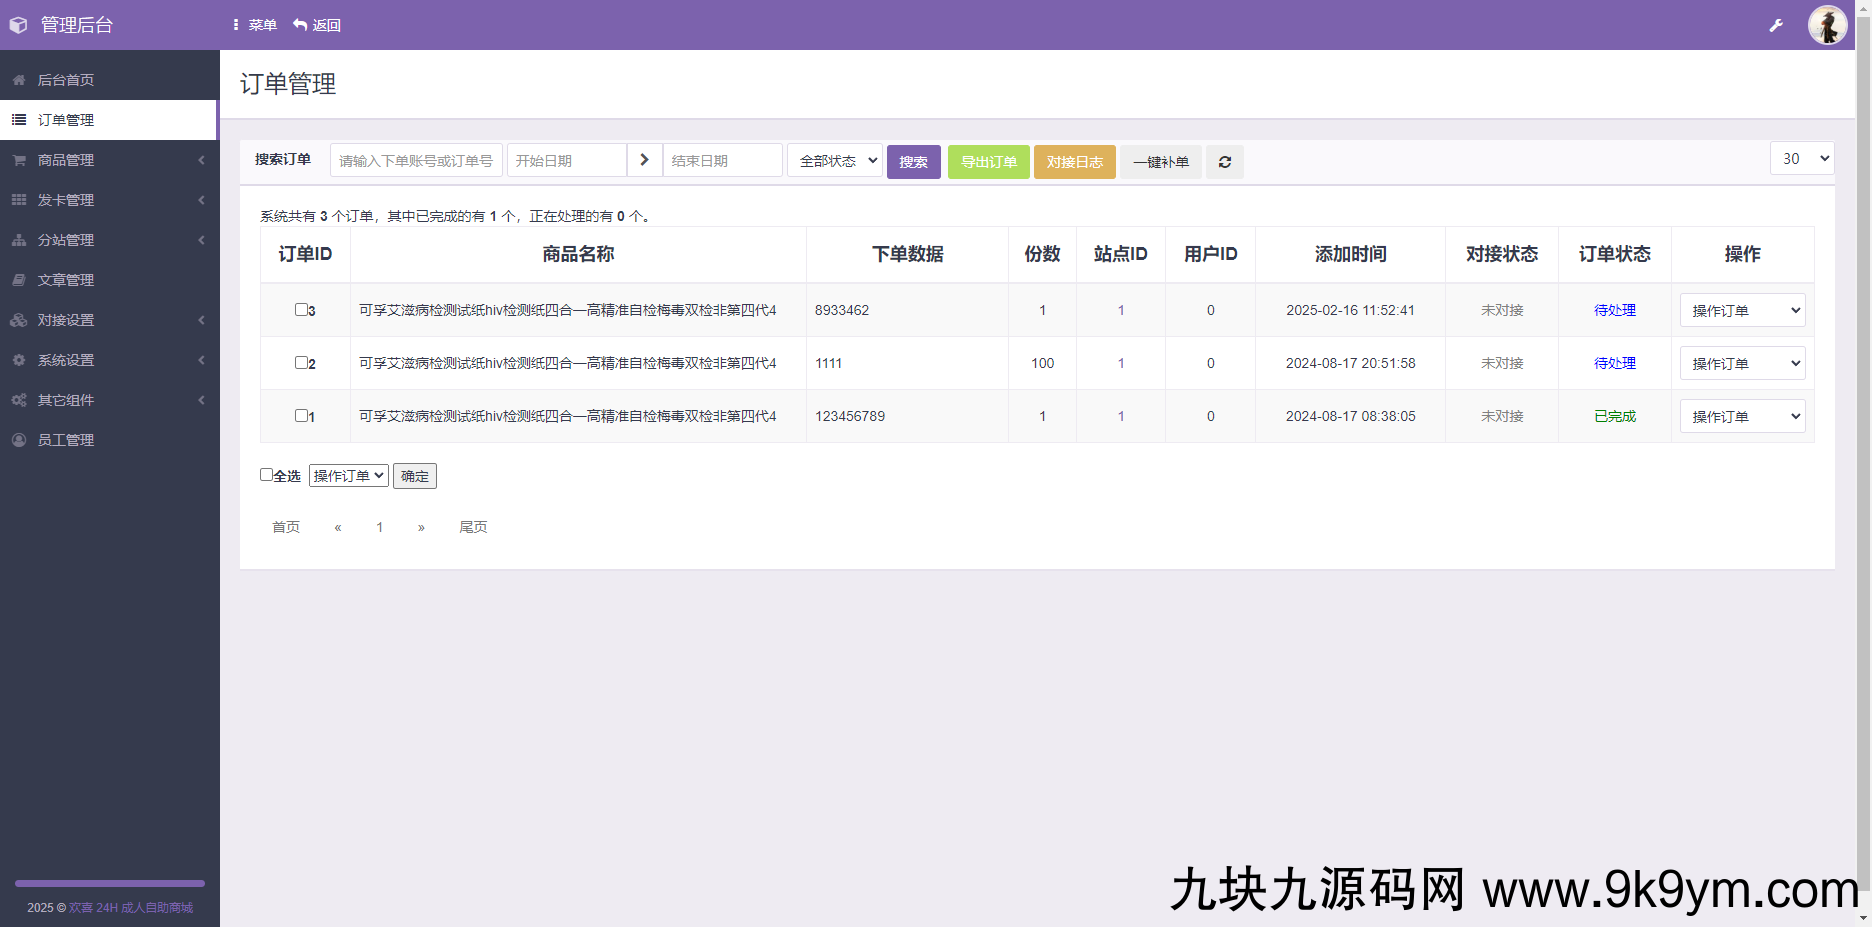Check the checkbox for order ID 1
The image size is (1872, 927).
(299, 416)
